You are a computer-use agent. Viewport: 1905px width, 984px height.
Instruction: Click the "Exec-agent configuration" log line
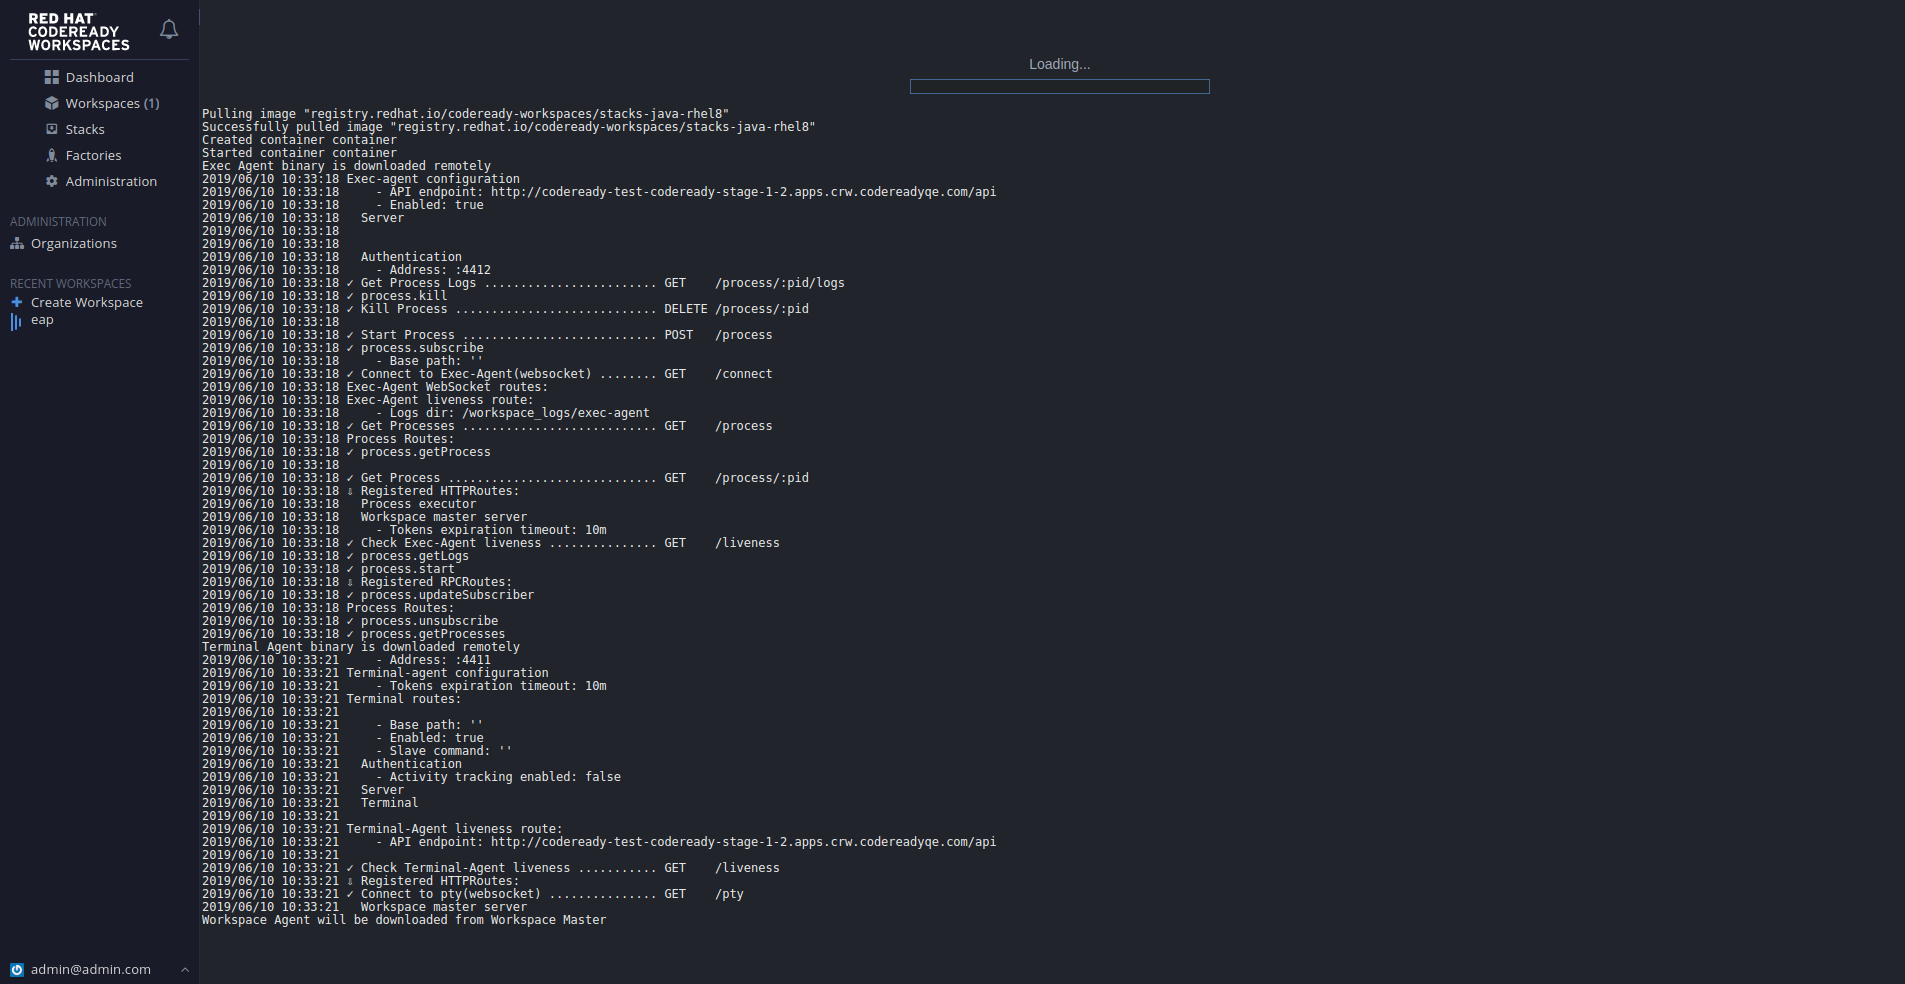coord(361,179)
